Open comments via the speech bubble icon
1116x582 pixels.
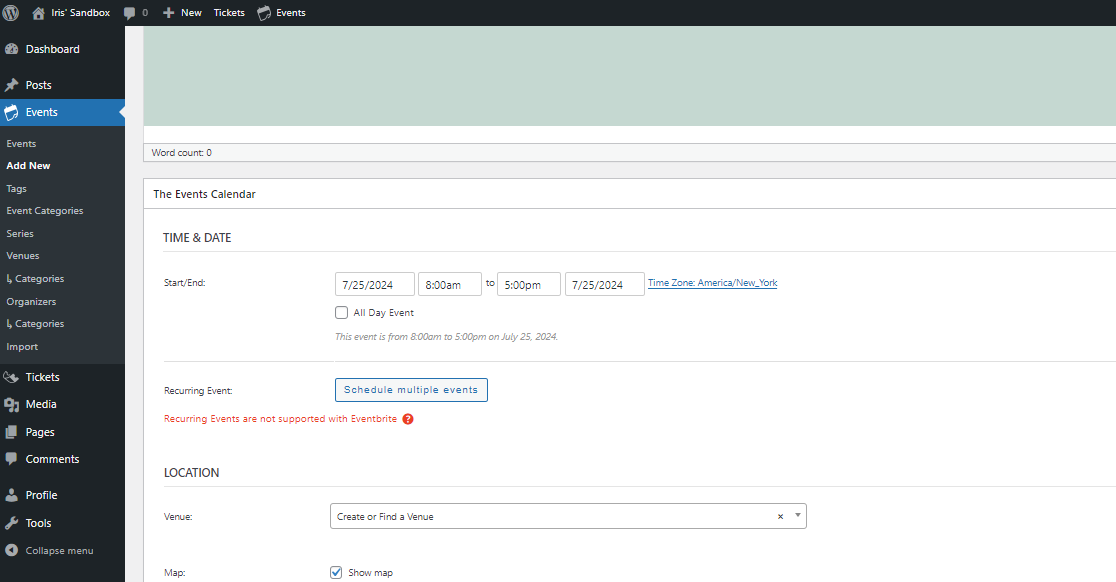(131, 12)
